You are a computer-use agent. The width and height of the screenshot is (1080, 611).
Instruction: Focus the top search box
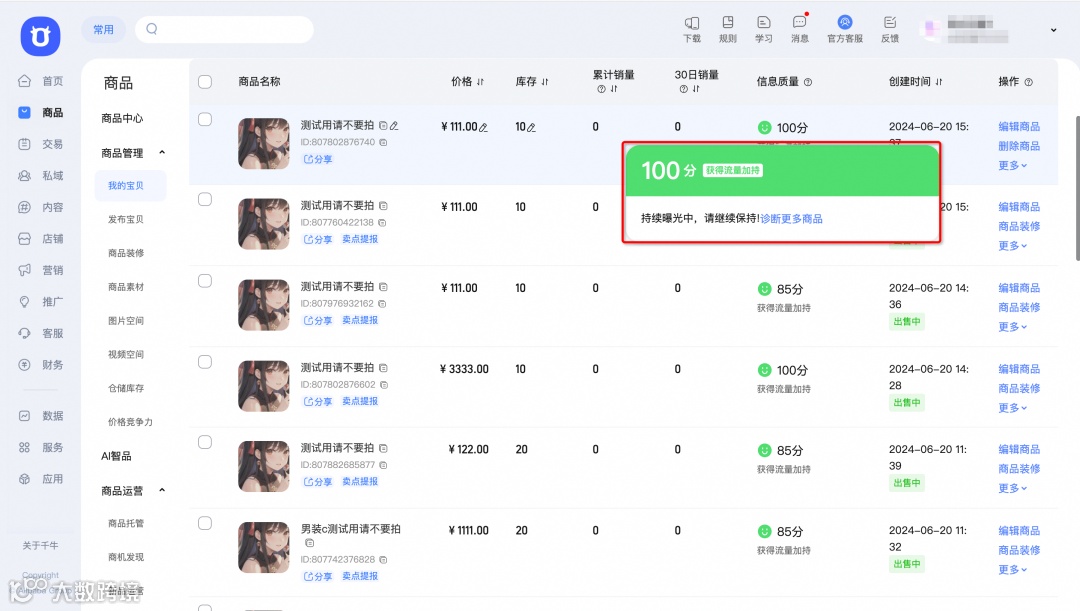pos(225,30)
